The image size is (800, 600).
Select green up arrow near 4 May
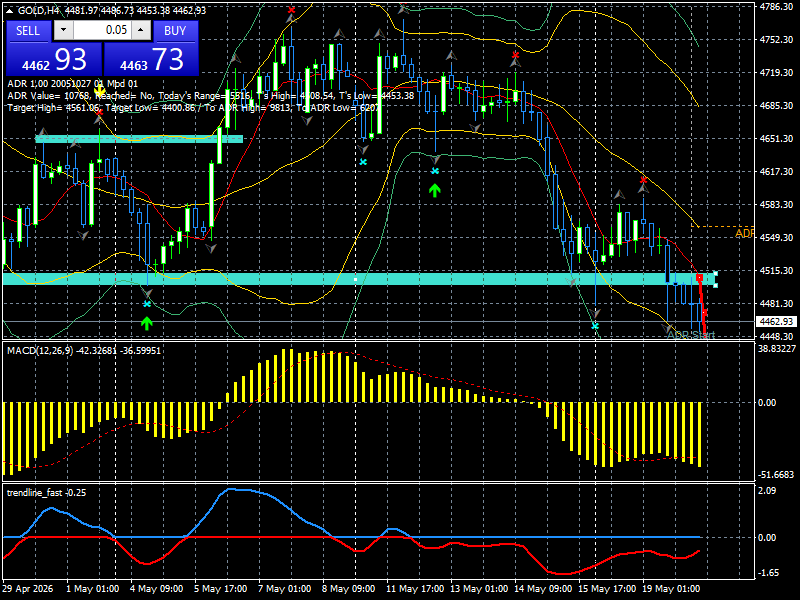click(147, 323)
